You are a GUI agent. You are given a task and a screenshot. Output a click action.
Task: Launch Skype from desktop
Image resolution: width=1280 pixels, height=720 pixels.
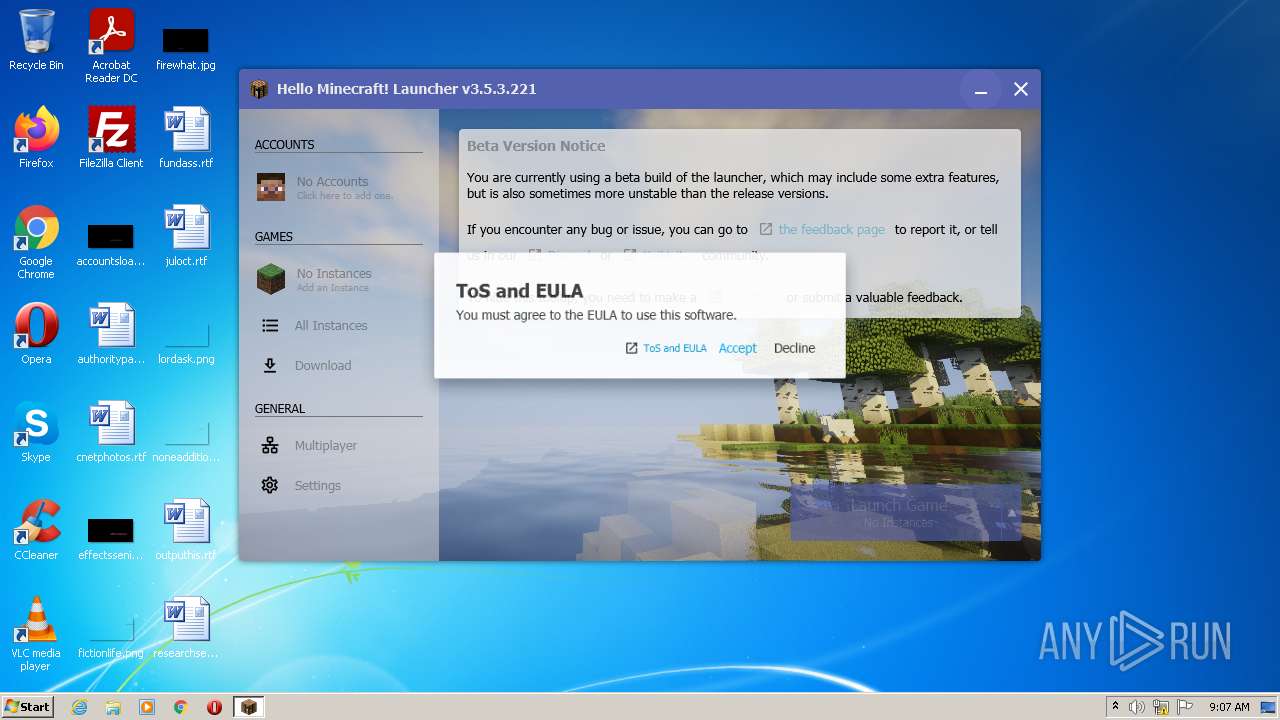(x=36, y=432)
